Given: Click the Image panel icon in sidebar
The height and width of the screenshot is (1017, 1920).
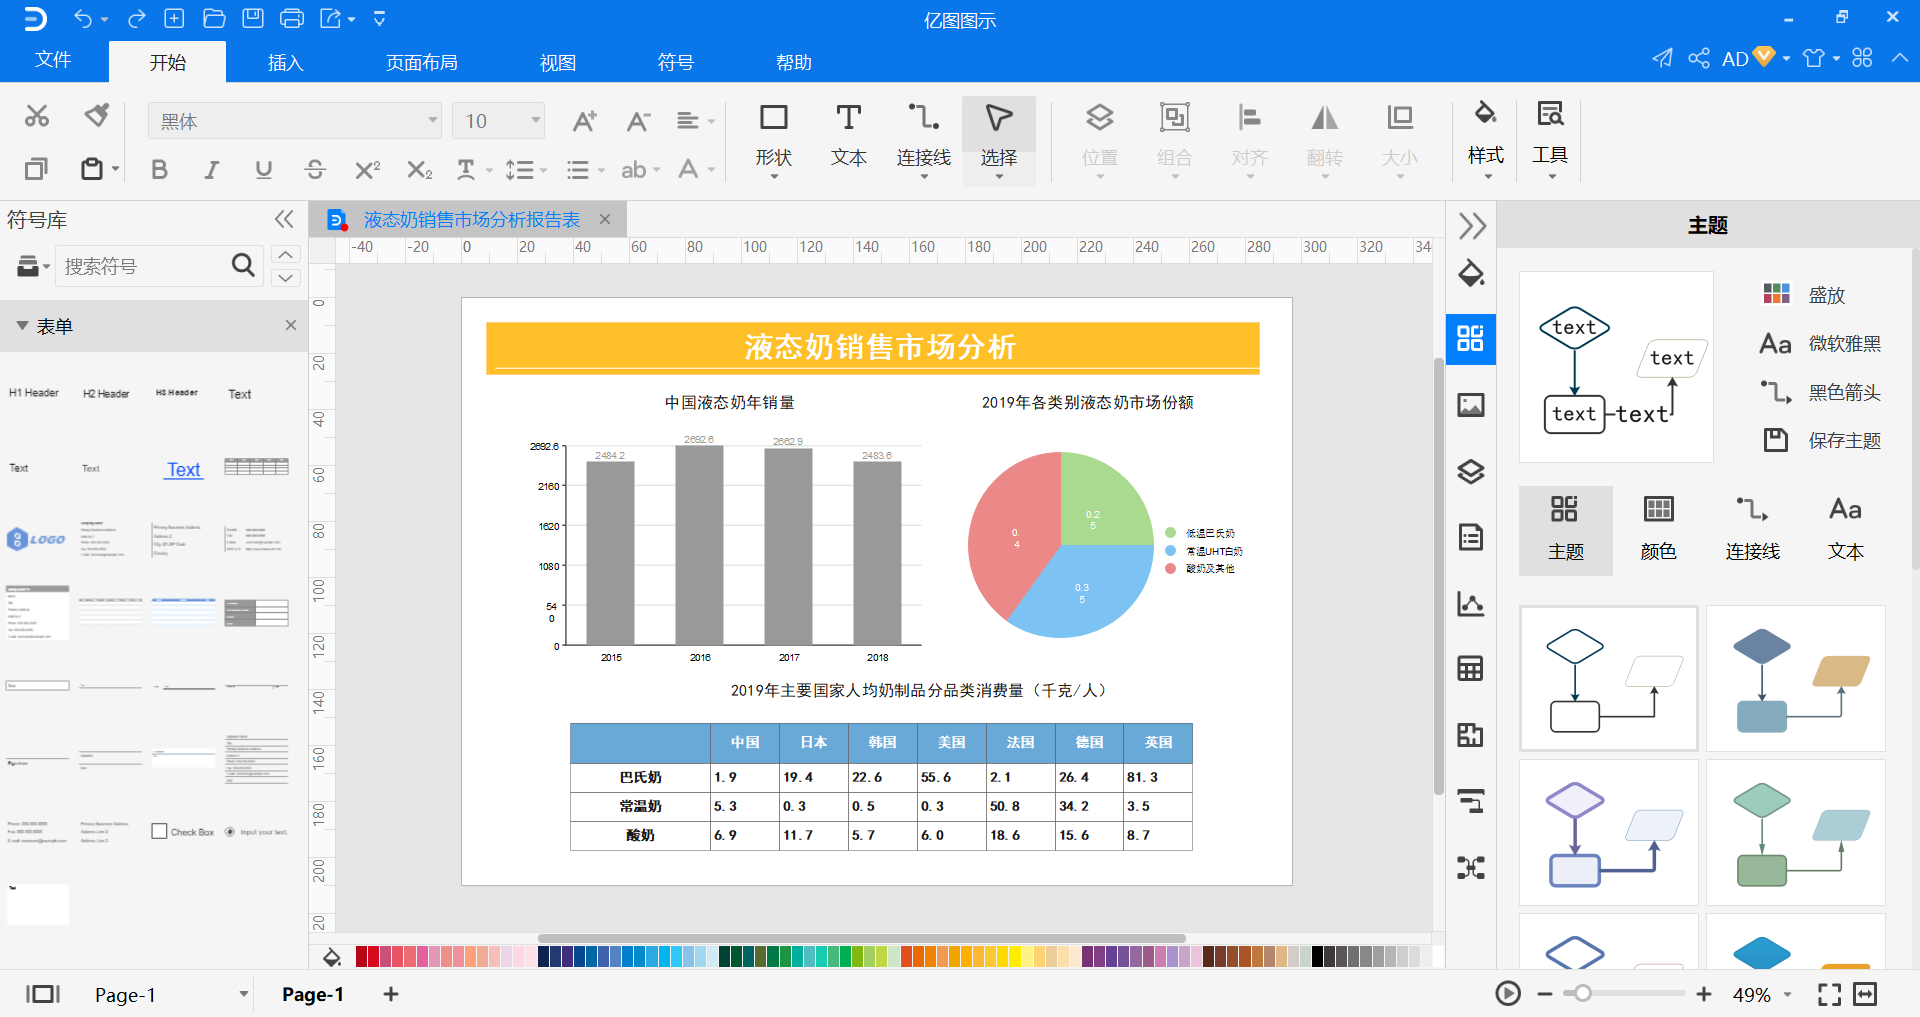Looking at the screenshot, I should point(1470,405).
